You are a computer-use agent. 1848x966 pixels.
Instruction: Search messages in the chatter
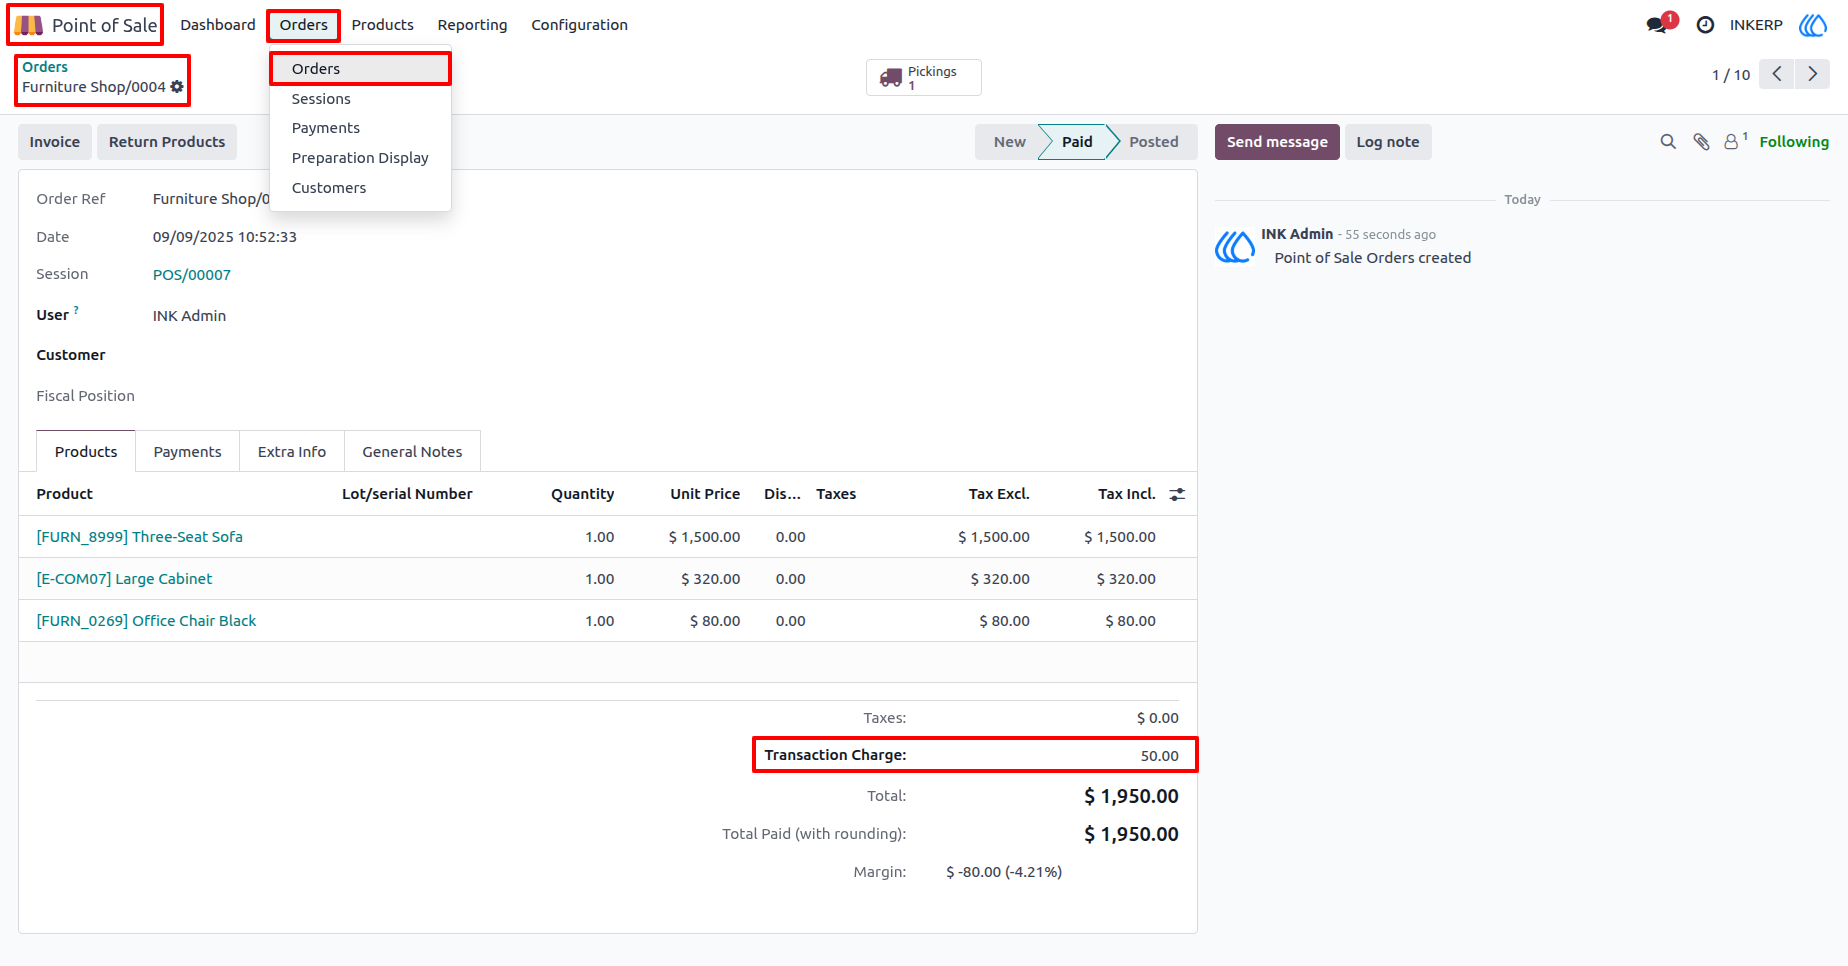pos(1668,142)
